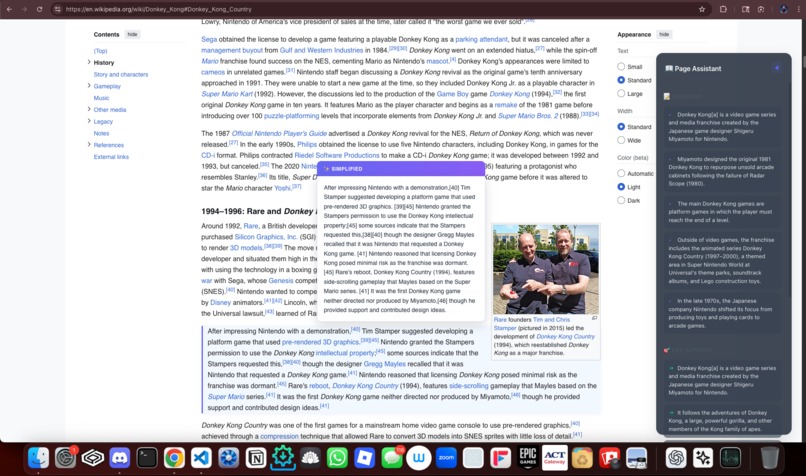Open the compression link in article
806x476 pixels.
(279, 436)
